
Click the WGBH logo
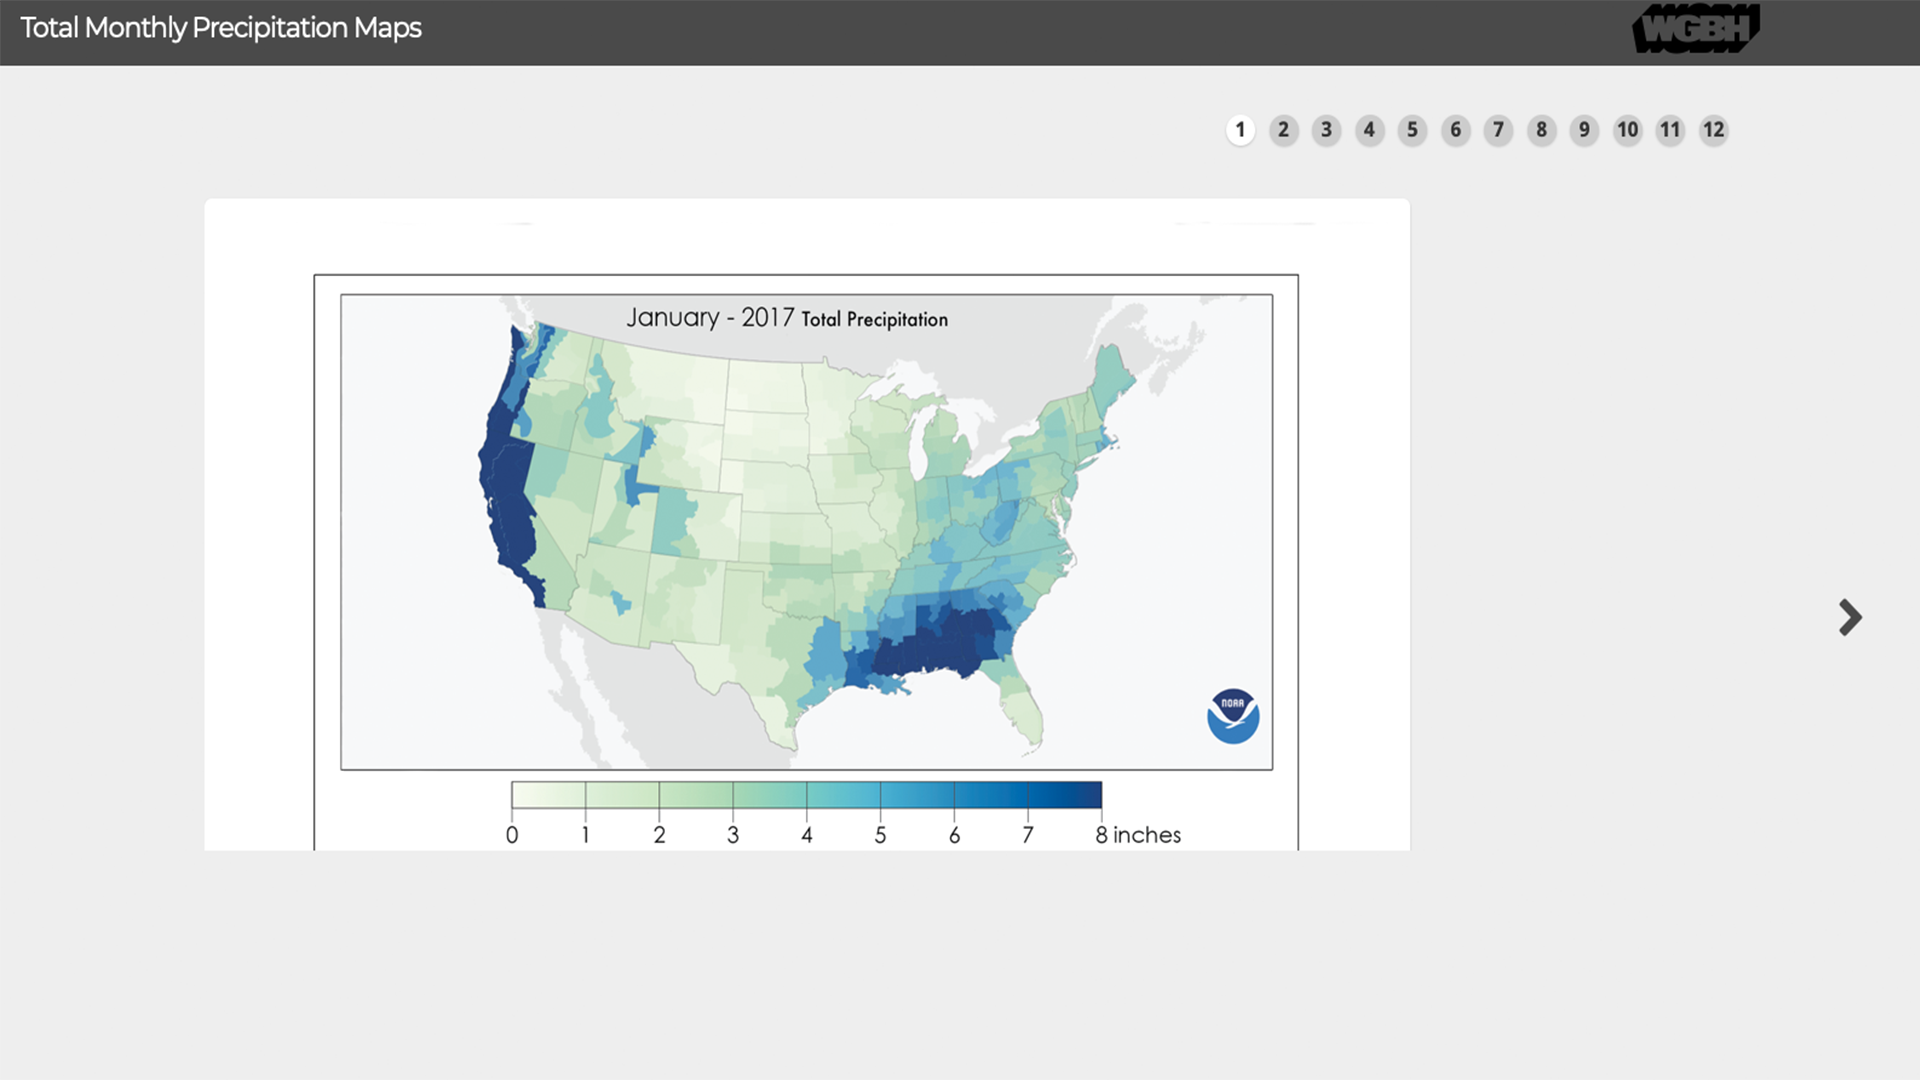pyautogui.click(x=1695, y=30)
